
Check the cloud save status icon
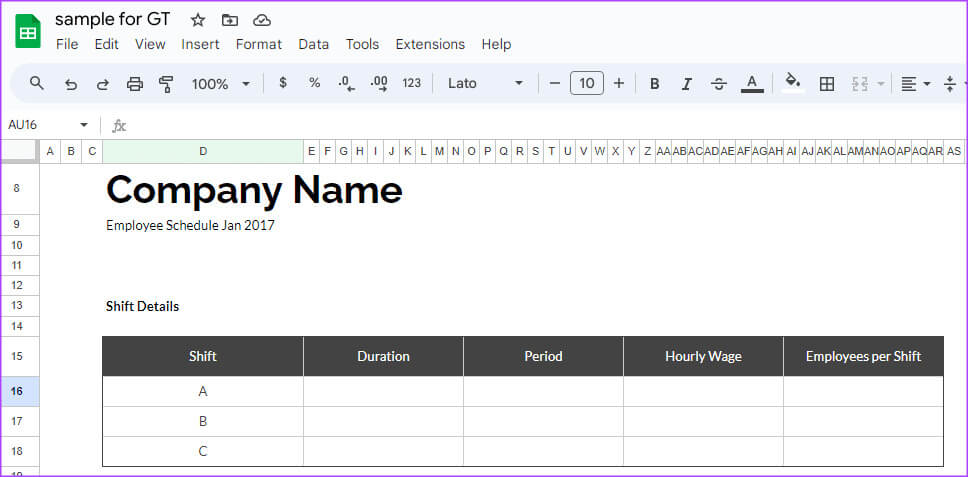(262, 20)
